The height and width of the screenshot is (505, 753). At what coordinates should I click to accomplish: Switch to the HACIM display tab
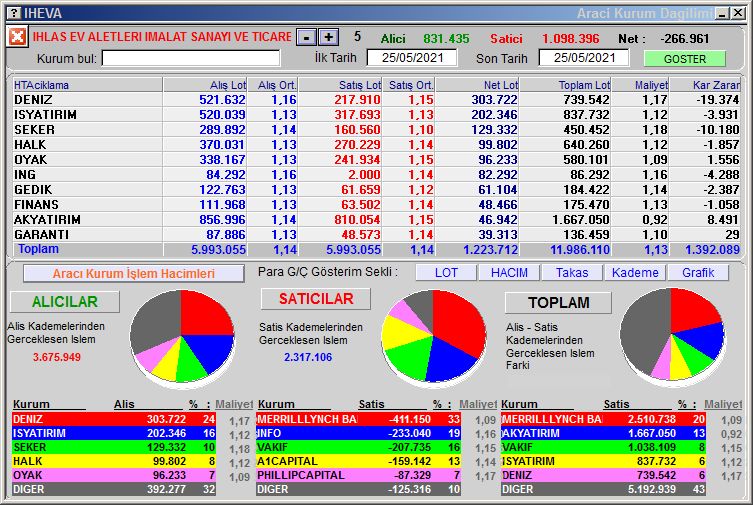pyautogui.click(x=509, y=273)
